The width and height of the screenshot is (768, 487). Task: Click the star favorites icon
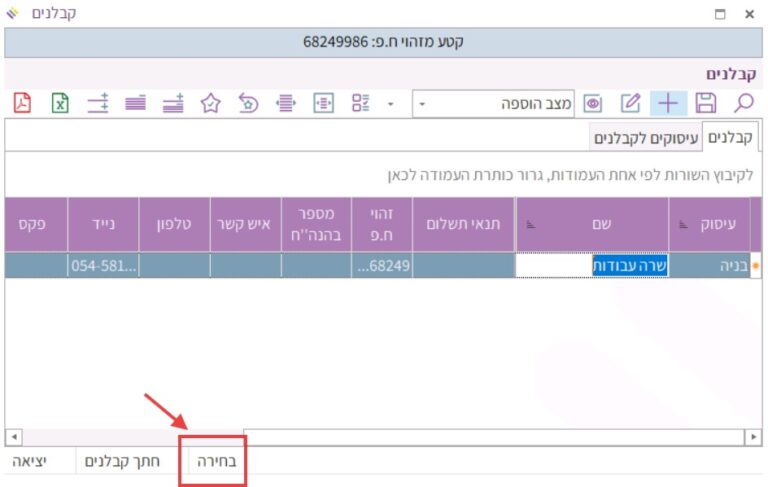click(x=210, y=103)
